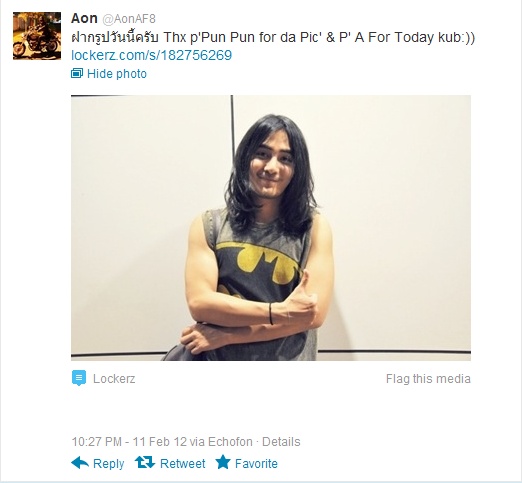Expand tweet Details
Screen dimensions: 522x483
point(281,442)
